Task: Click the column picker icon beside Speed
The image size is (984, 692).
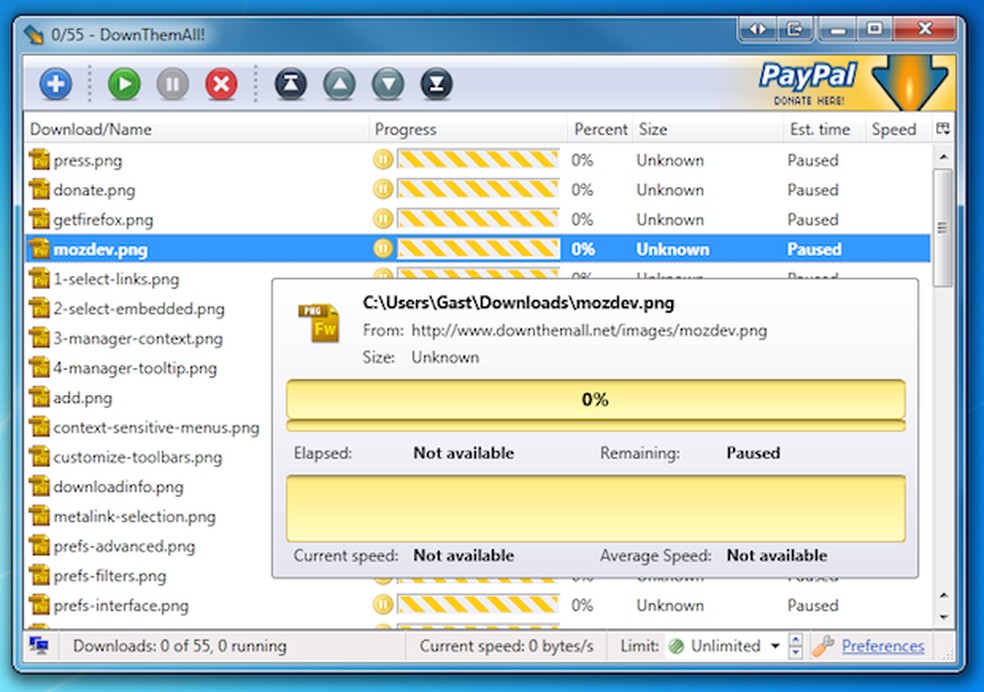Action: pyautogui.click(x=943, y=129)
